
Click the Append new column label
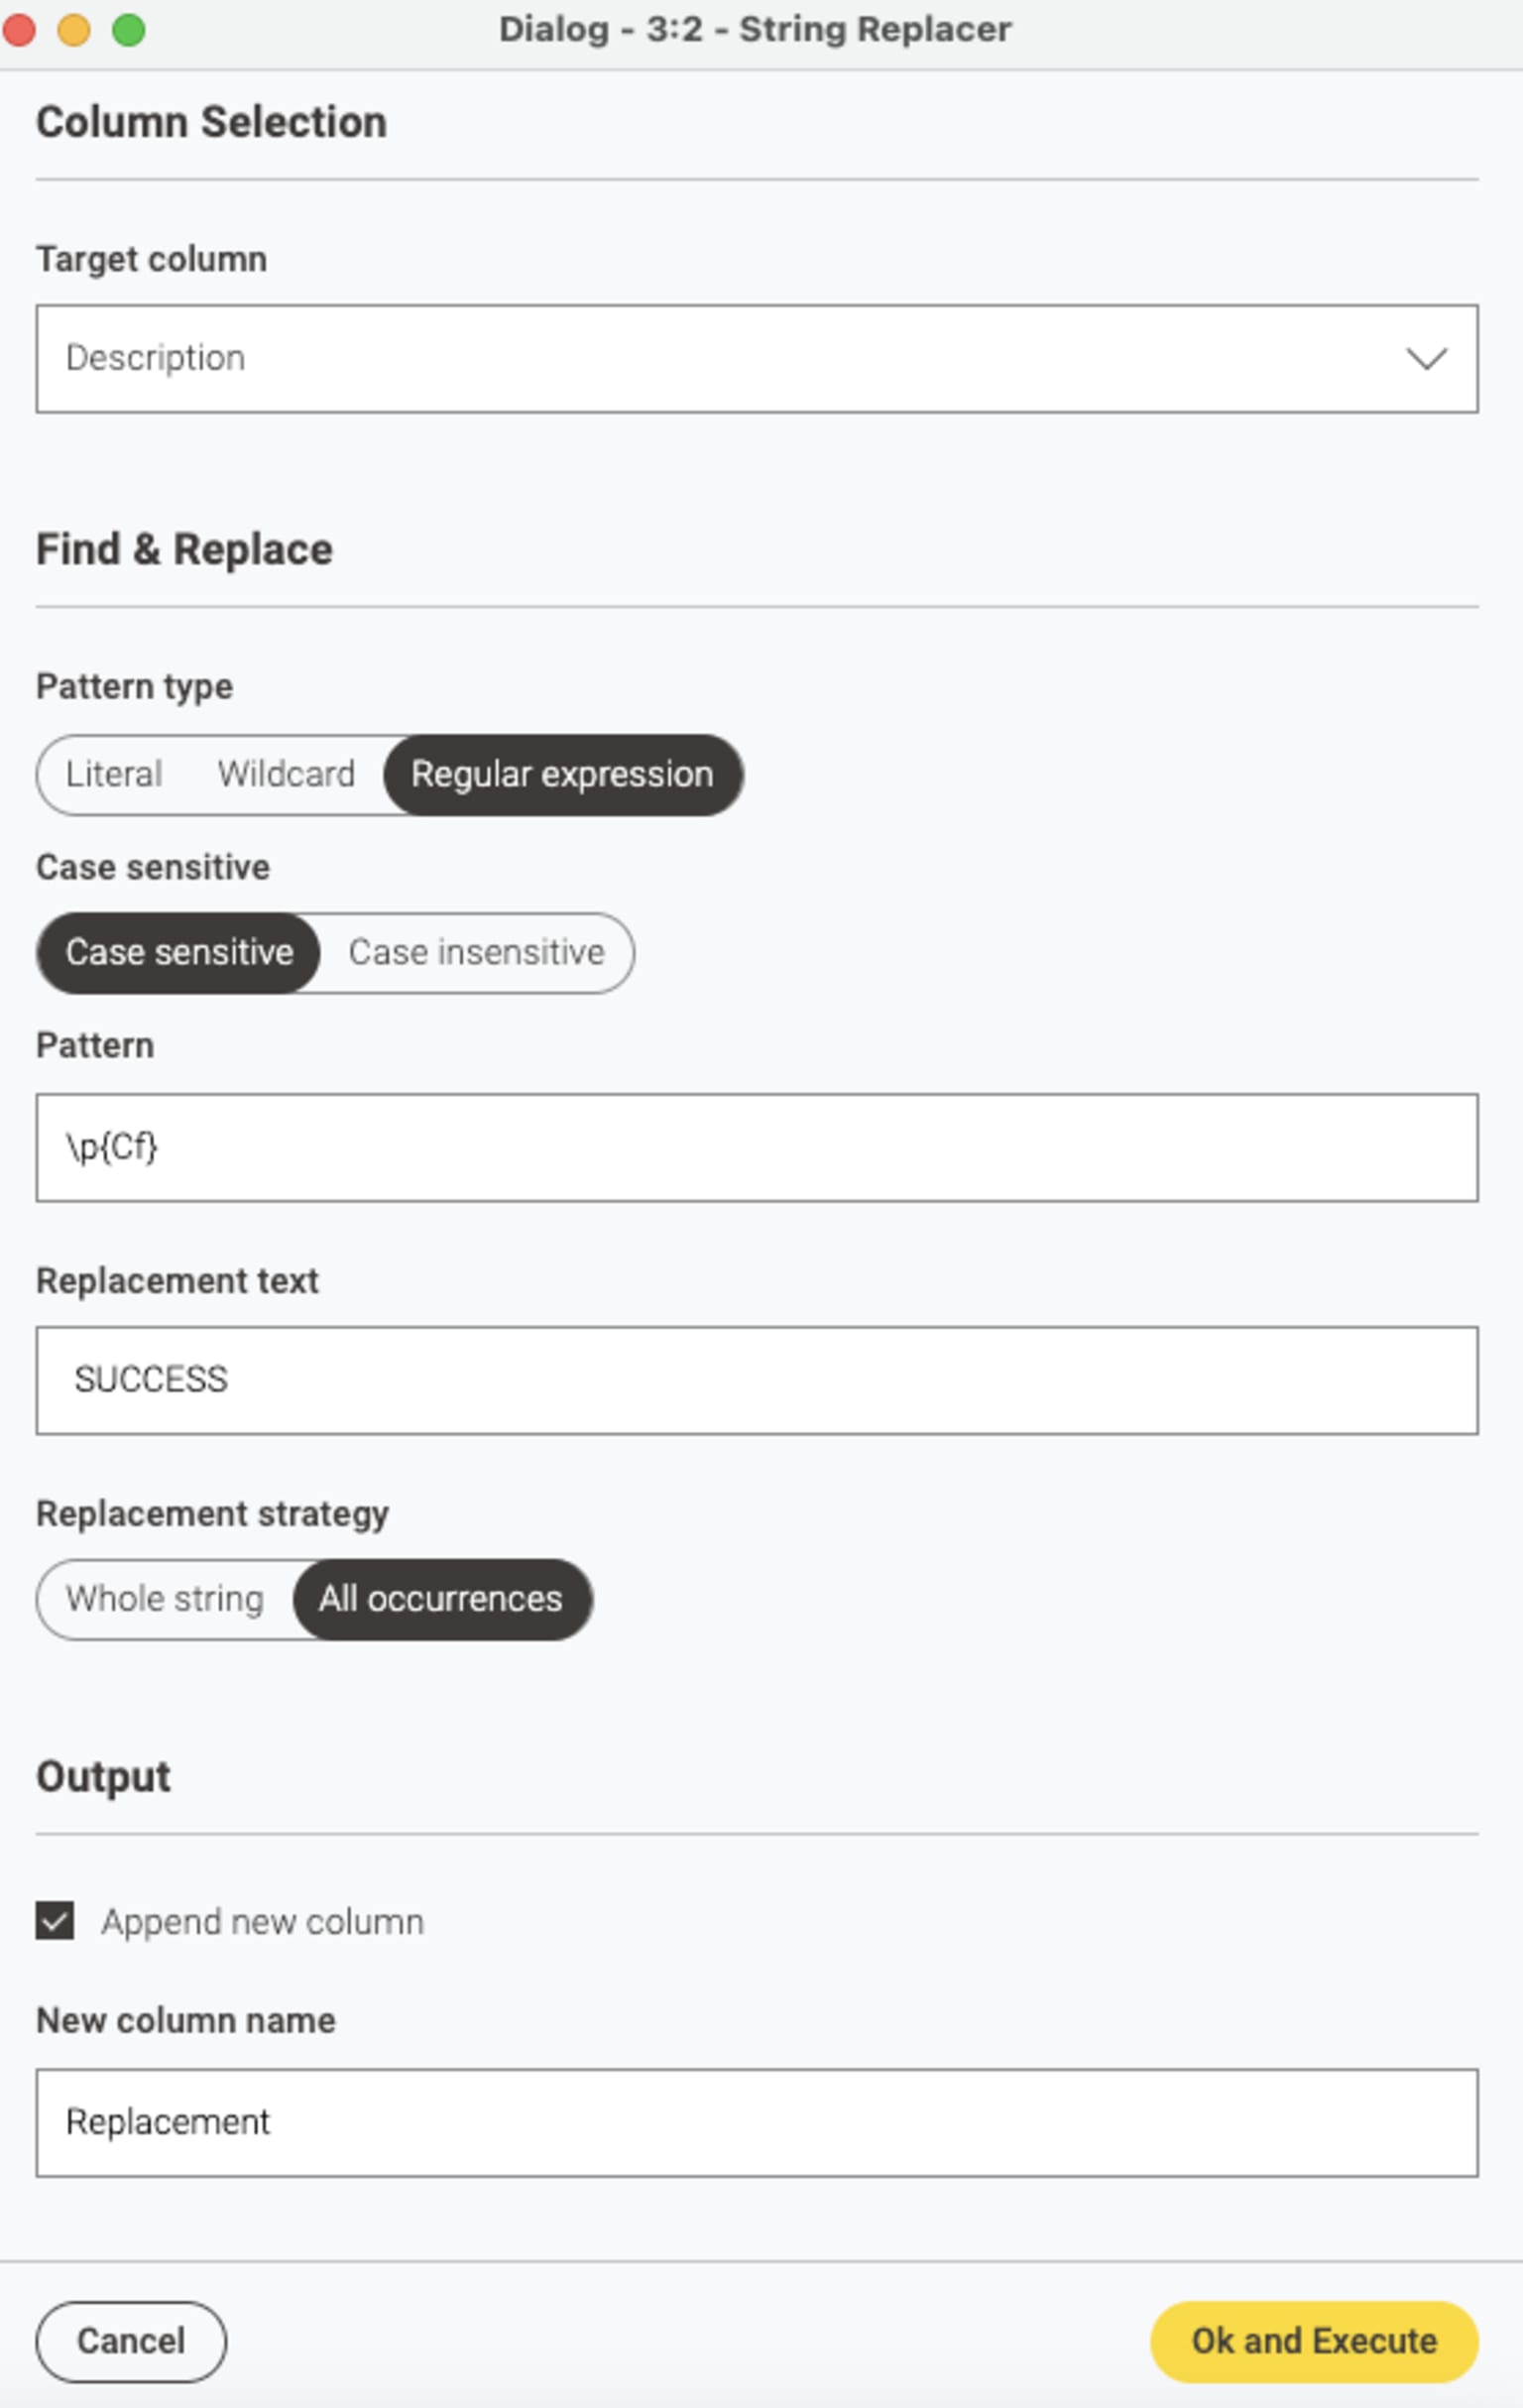pos(262,1921)
